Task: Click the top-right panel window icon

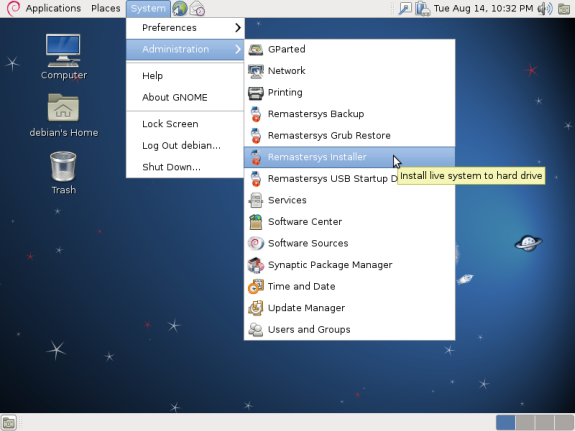Action: (x=564, y=8)
